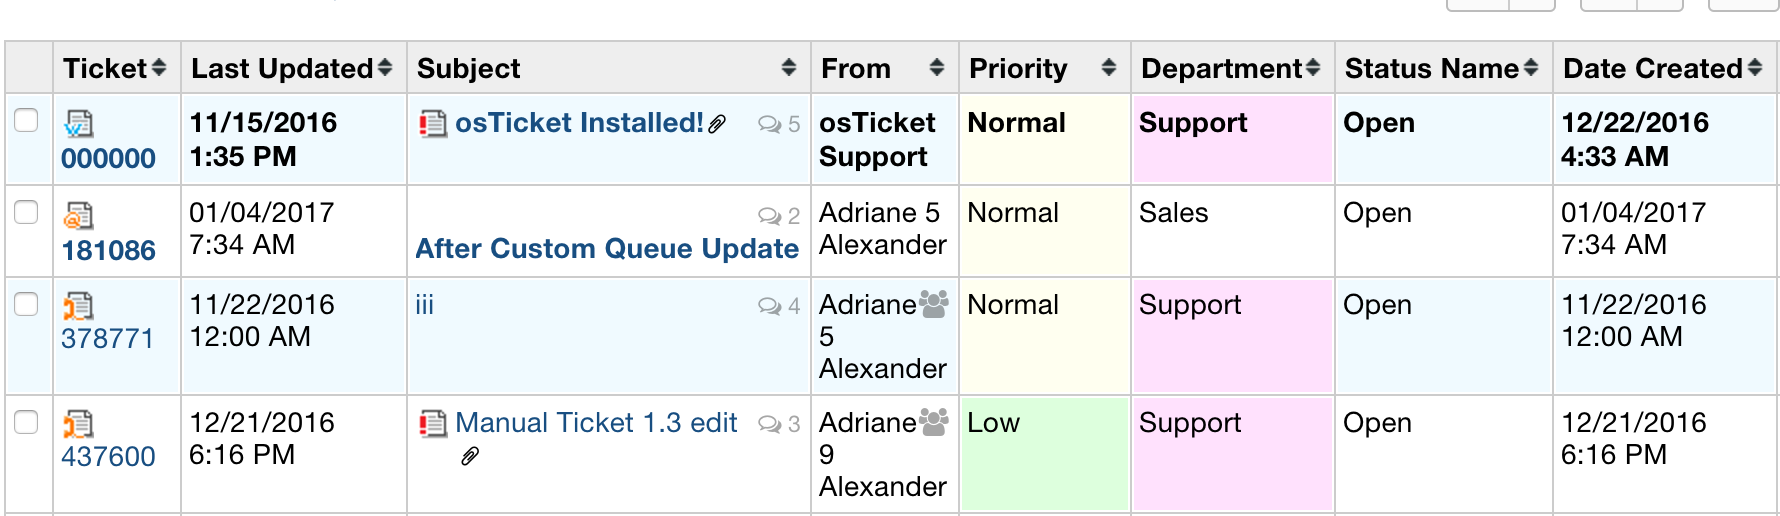
Task: Click the source icon above ticket 437600
Action: coord(78,424)
